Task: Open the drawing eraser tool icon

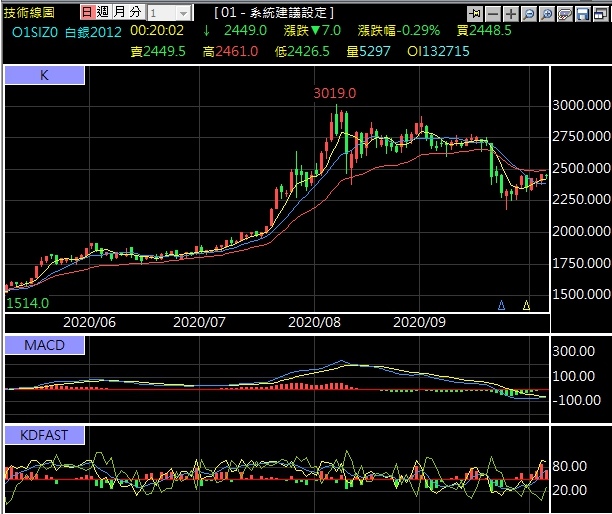Action: click(x=565, y=14)
